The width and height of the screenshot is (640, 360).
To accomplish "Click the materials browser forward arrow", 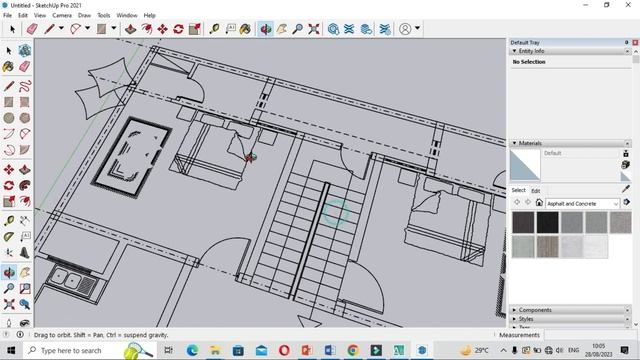I will coord(528,202).
